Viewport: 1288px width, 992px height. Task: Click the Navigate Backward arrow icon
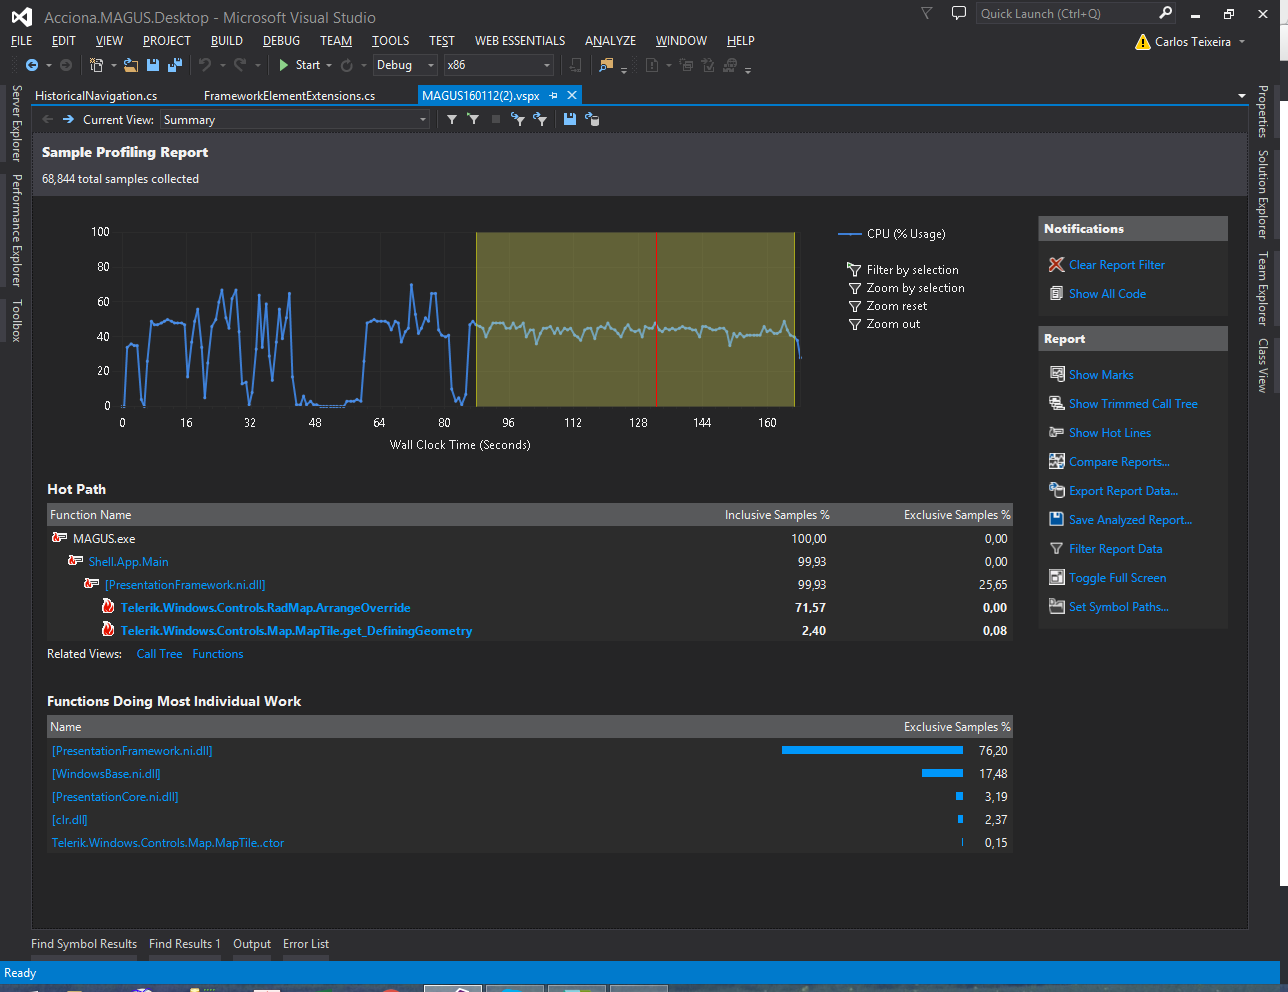click(32, 65)
